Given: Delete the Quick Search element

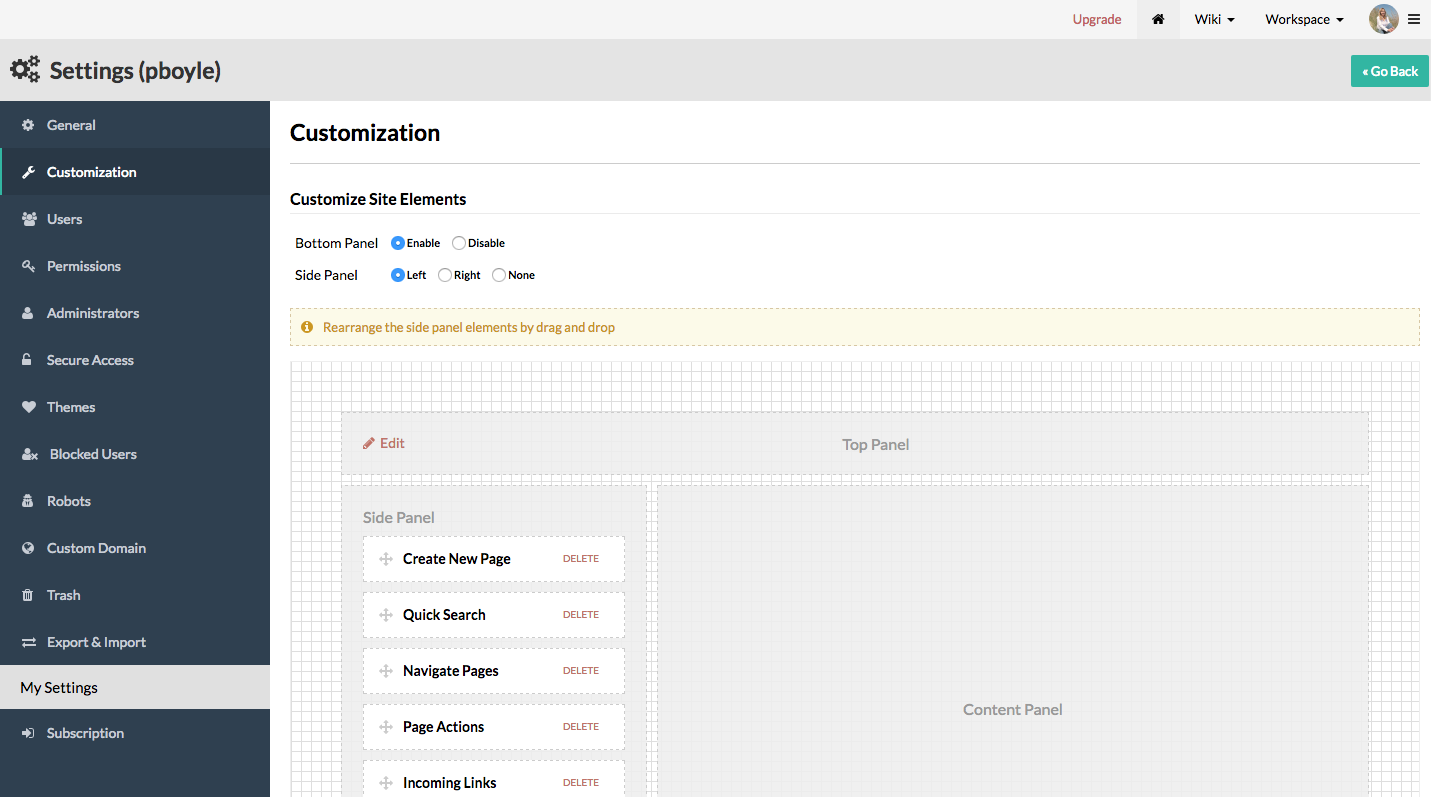Looking at the screenshot, I should (x=581, y=615).
